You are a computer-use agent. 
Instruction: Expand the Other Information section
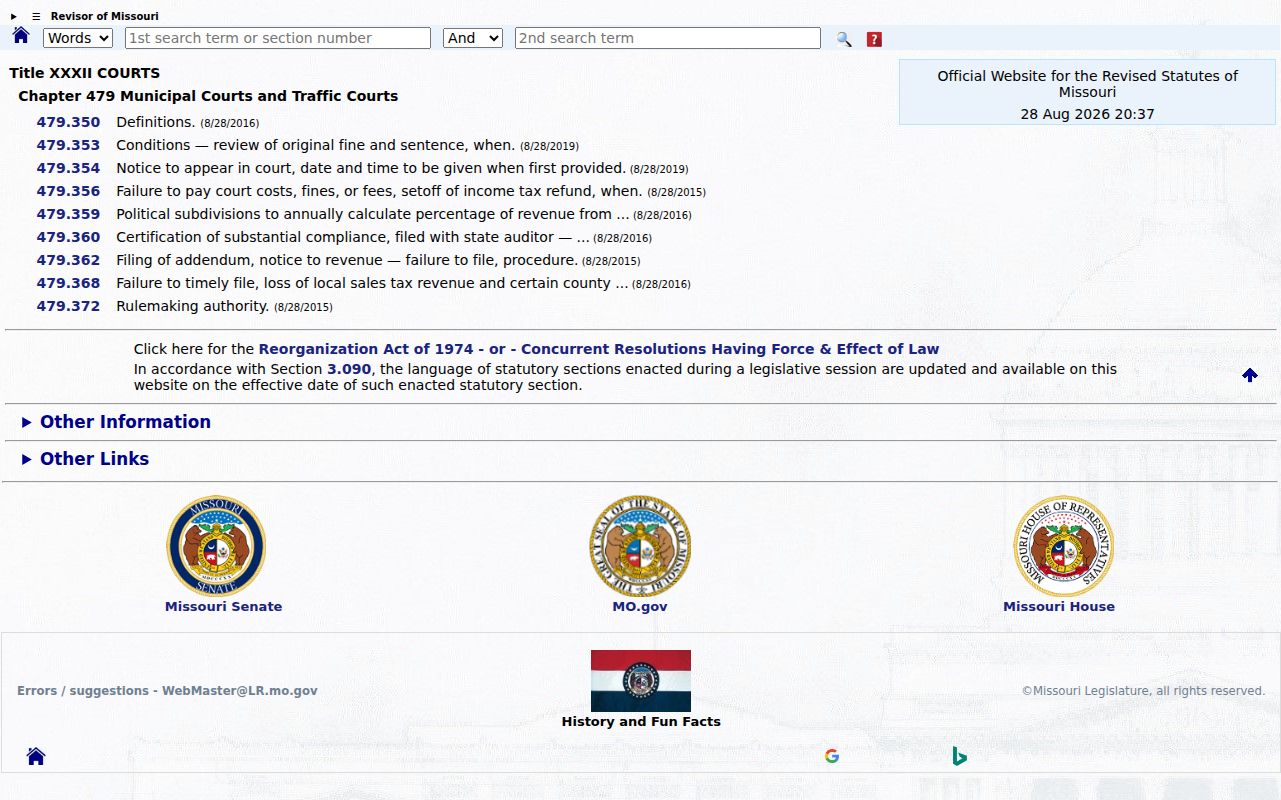(125, 422)
